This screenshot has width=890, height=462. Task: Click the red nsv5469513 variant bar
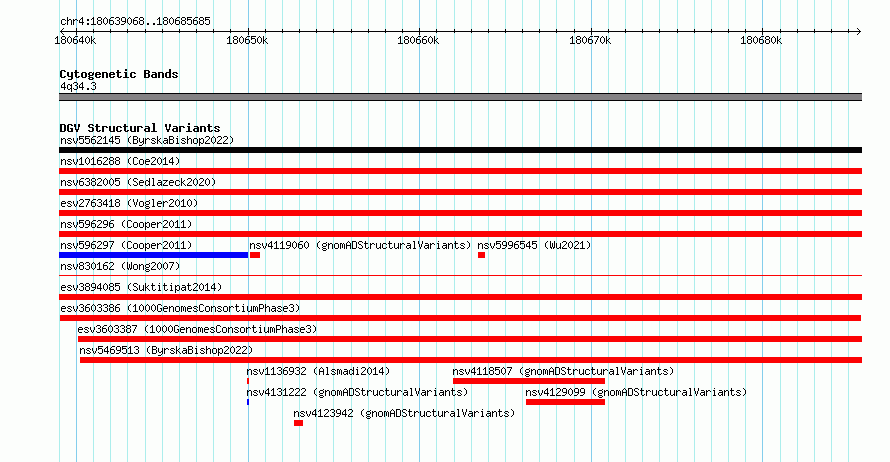click(471, 360)
